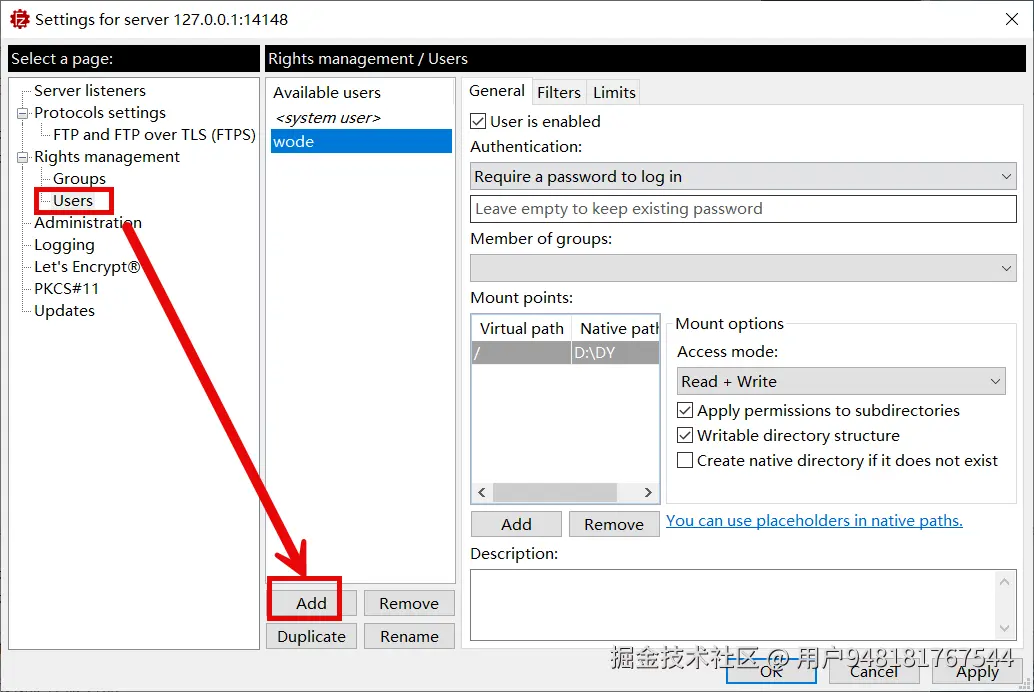
Task: Toggle Writable directory structure checkbox
Action: pos(685,435)
